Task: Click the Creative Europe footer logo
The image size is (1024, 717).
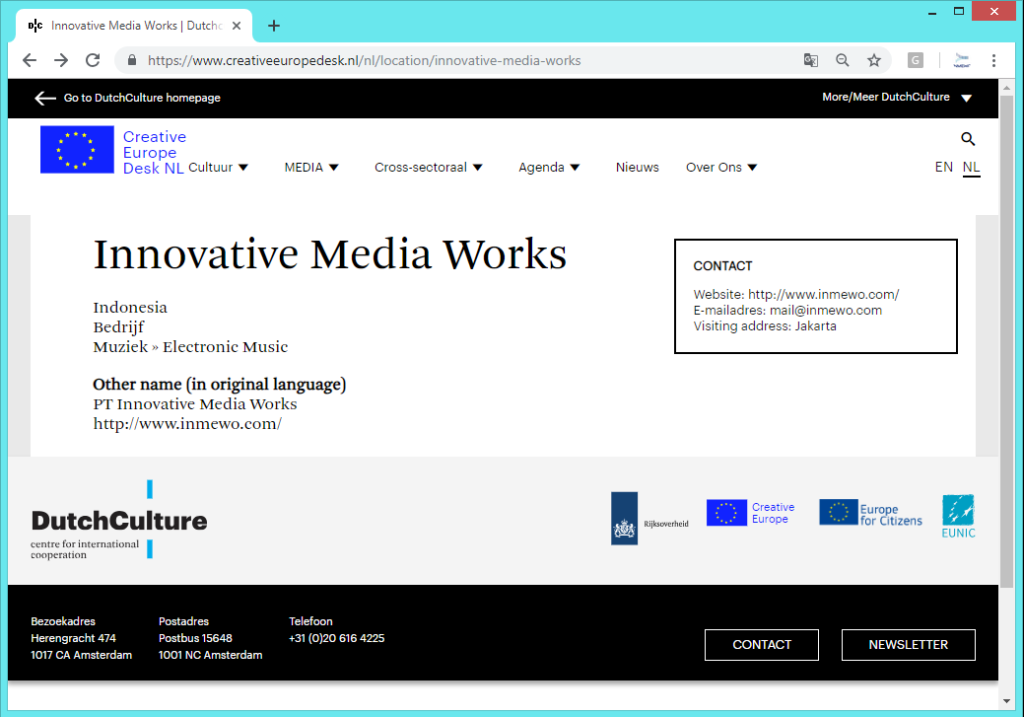Action: [750, 513]
